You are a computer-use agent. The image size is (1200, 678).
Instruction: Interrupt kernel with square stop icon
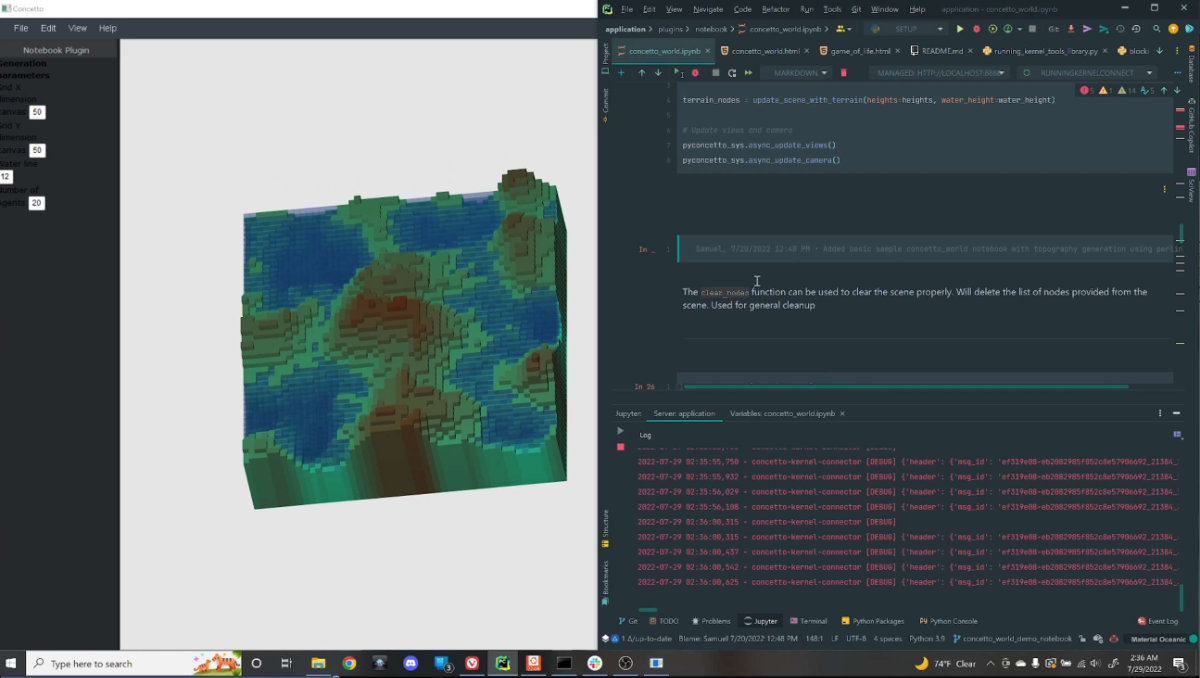(715, 73)
